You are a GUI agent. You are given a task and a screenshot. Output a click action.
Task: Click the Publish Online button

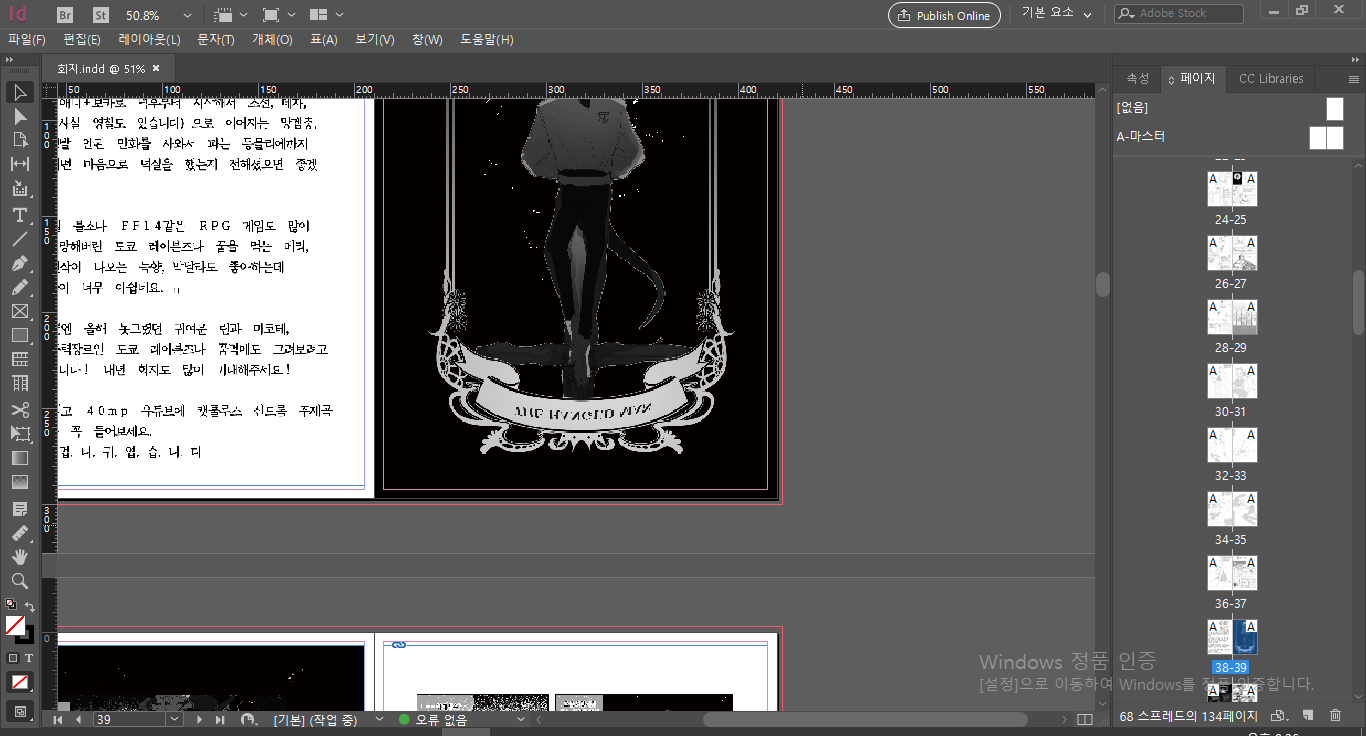tap(944, 15)
